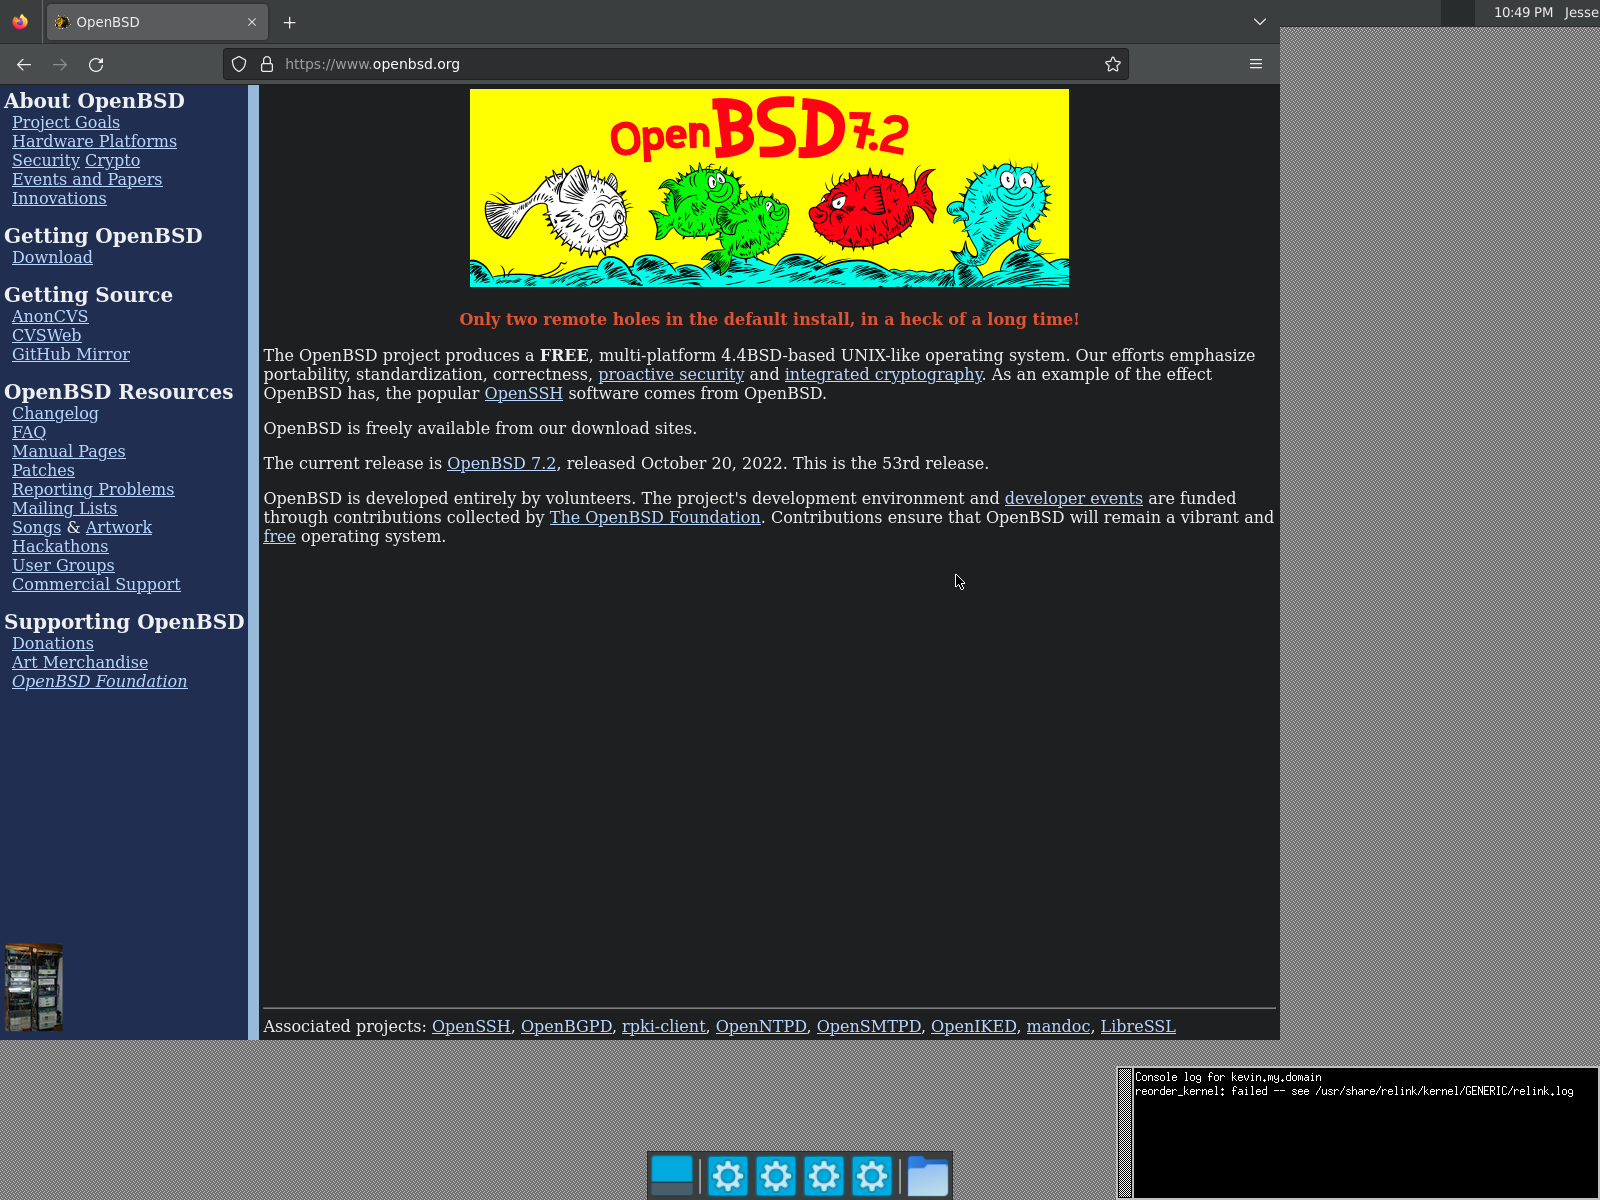
Task: Open the Firefox hamburger menu
Action: click(1256, 64)
